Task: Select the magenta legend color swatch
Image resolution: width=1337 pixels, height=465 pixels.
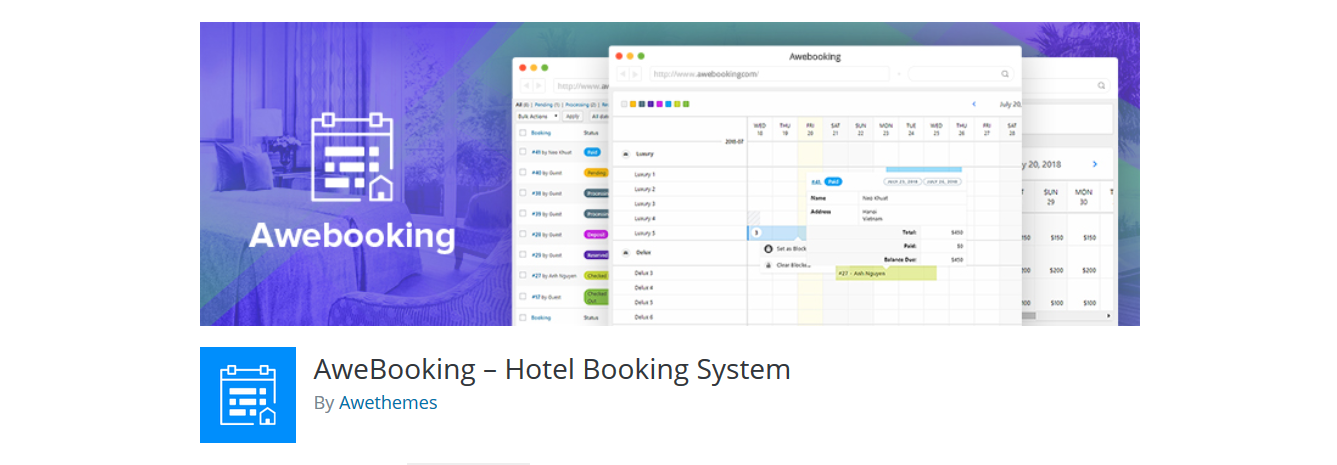Action: click(659, 104)
